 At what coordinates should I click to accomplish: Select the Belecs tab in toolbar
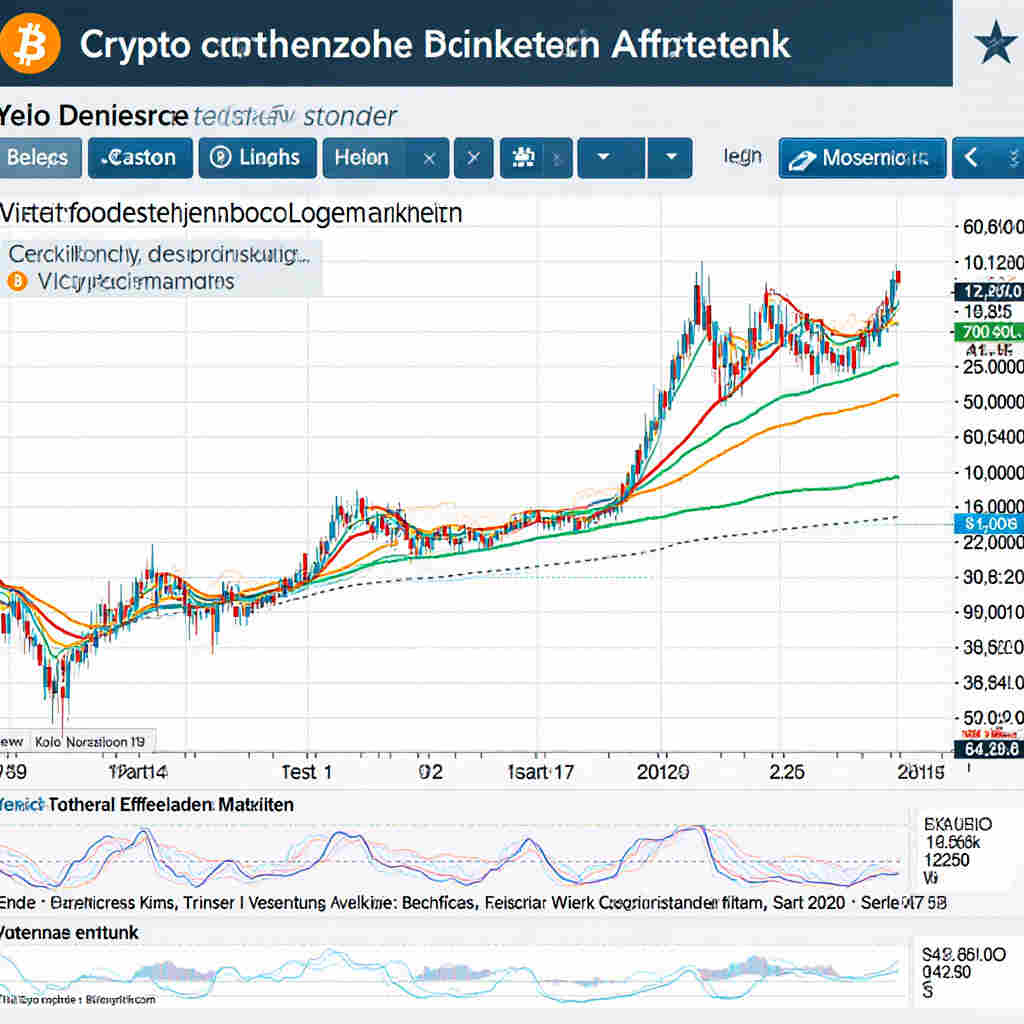point(38,158)
